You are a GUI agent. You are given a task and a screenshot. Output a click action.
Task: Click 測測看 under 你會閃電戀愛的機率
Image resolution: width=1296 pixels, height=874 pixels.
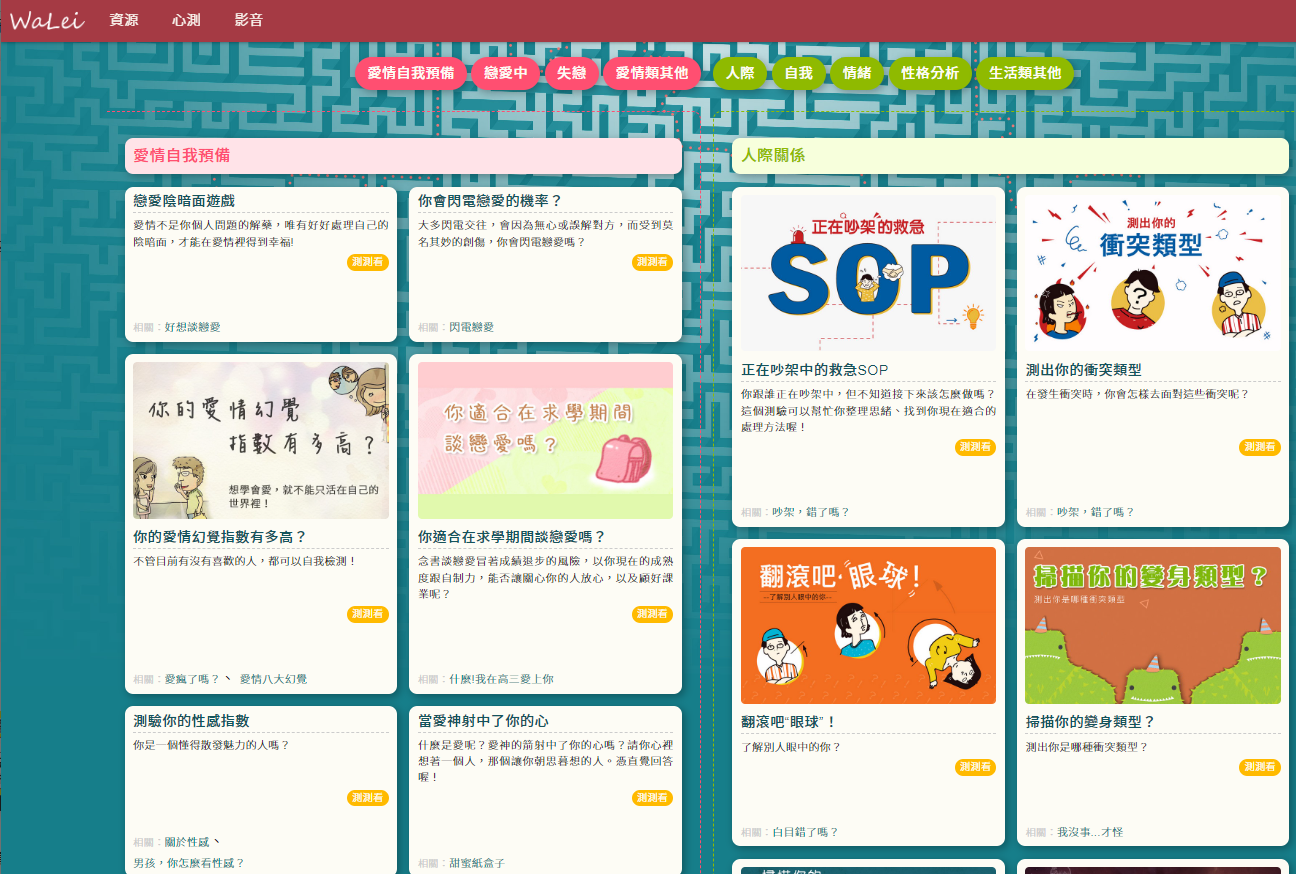pyautogui.click(x=652, y=262)
